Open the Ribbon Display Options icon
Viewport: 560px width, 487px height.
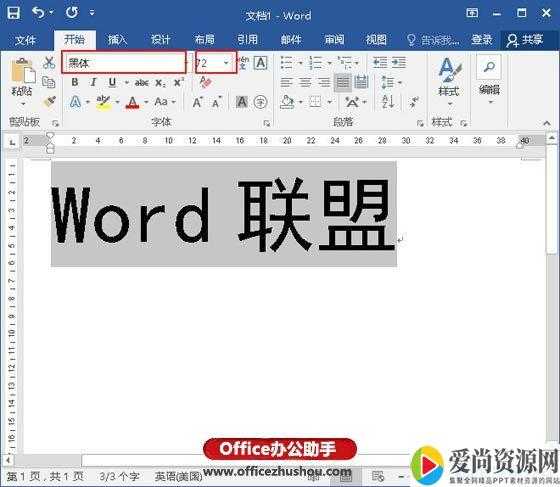(x=472, y=13)
